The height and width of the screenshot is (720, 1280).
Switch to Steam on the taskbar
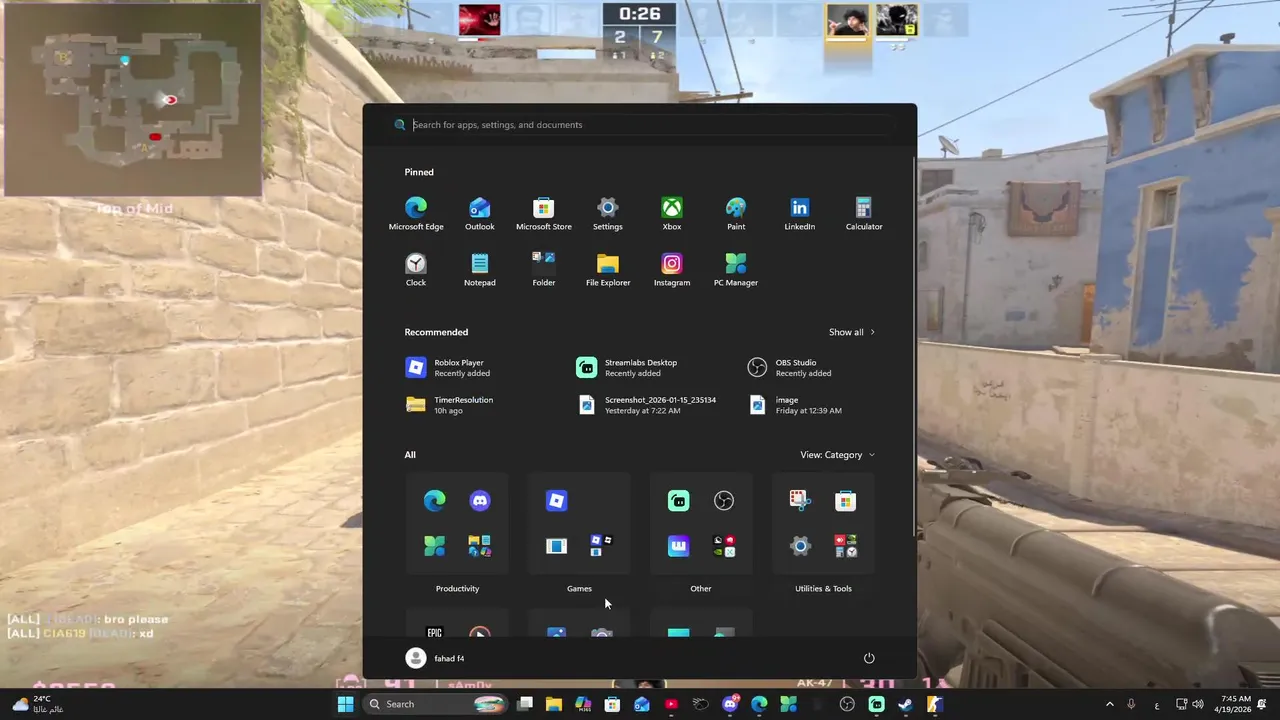905,704
